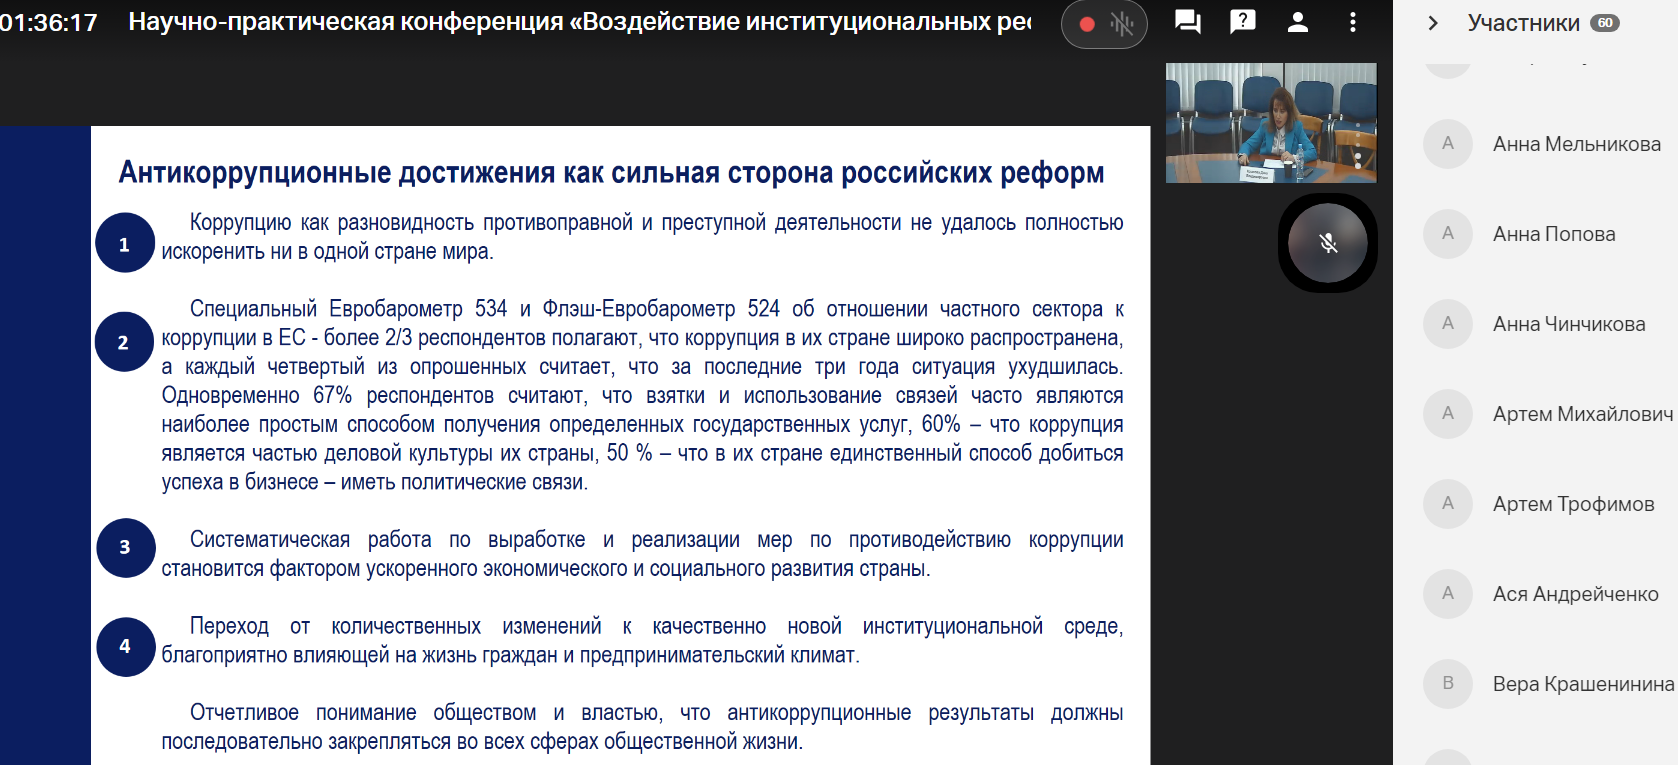The width and height of the screenshot is (1678, 765).
Task: Click the red recording indicator dot
Action: tap(1087, 24)
